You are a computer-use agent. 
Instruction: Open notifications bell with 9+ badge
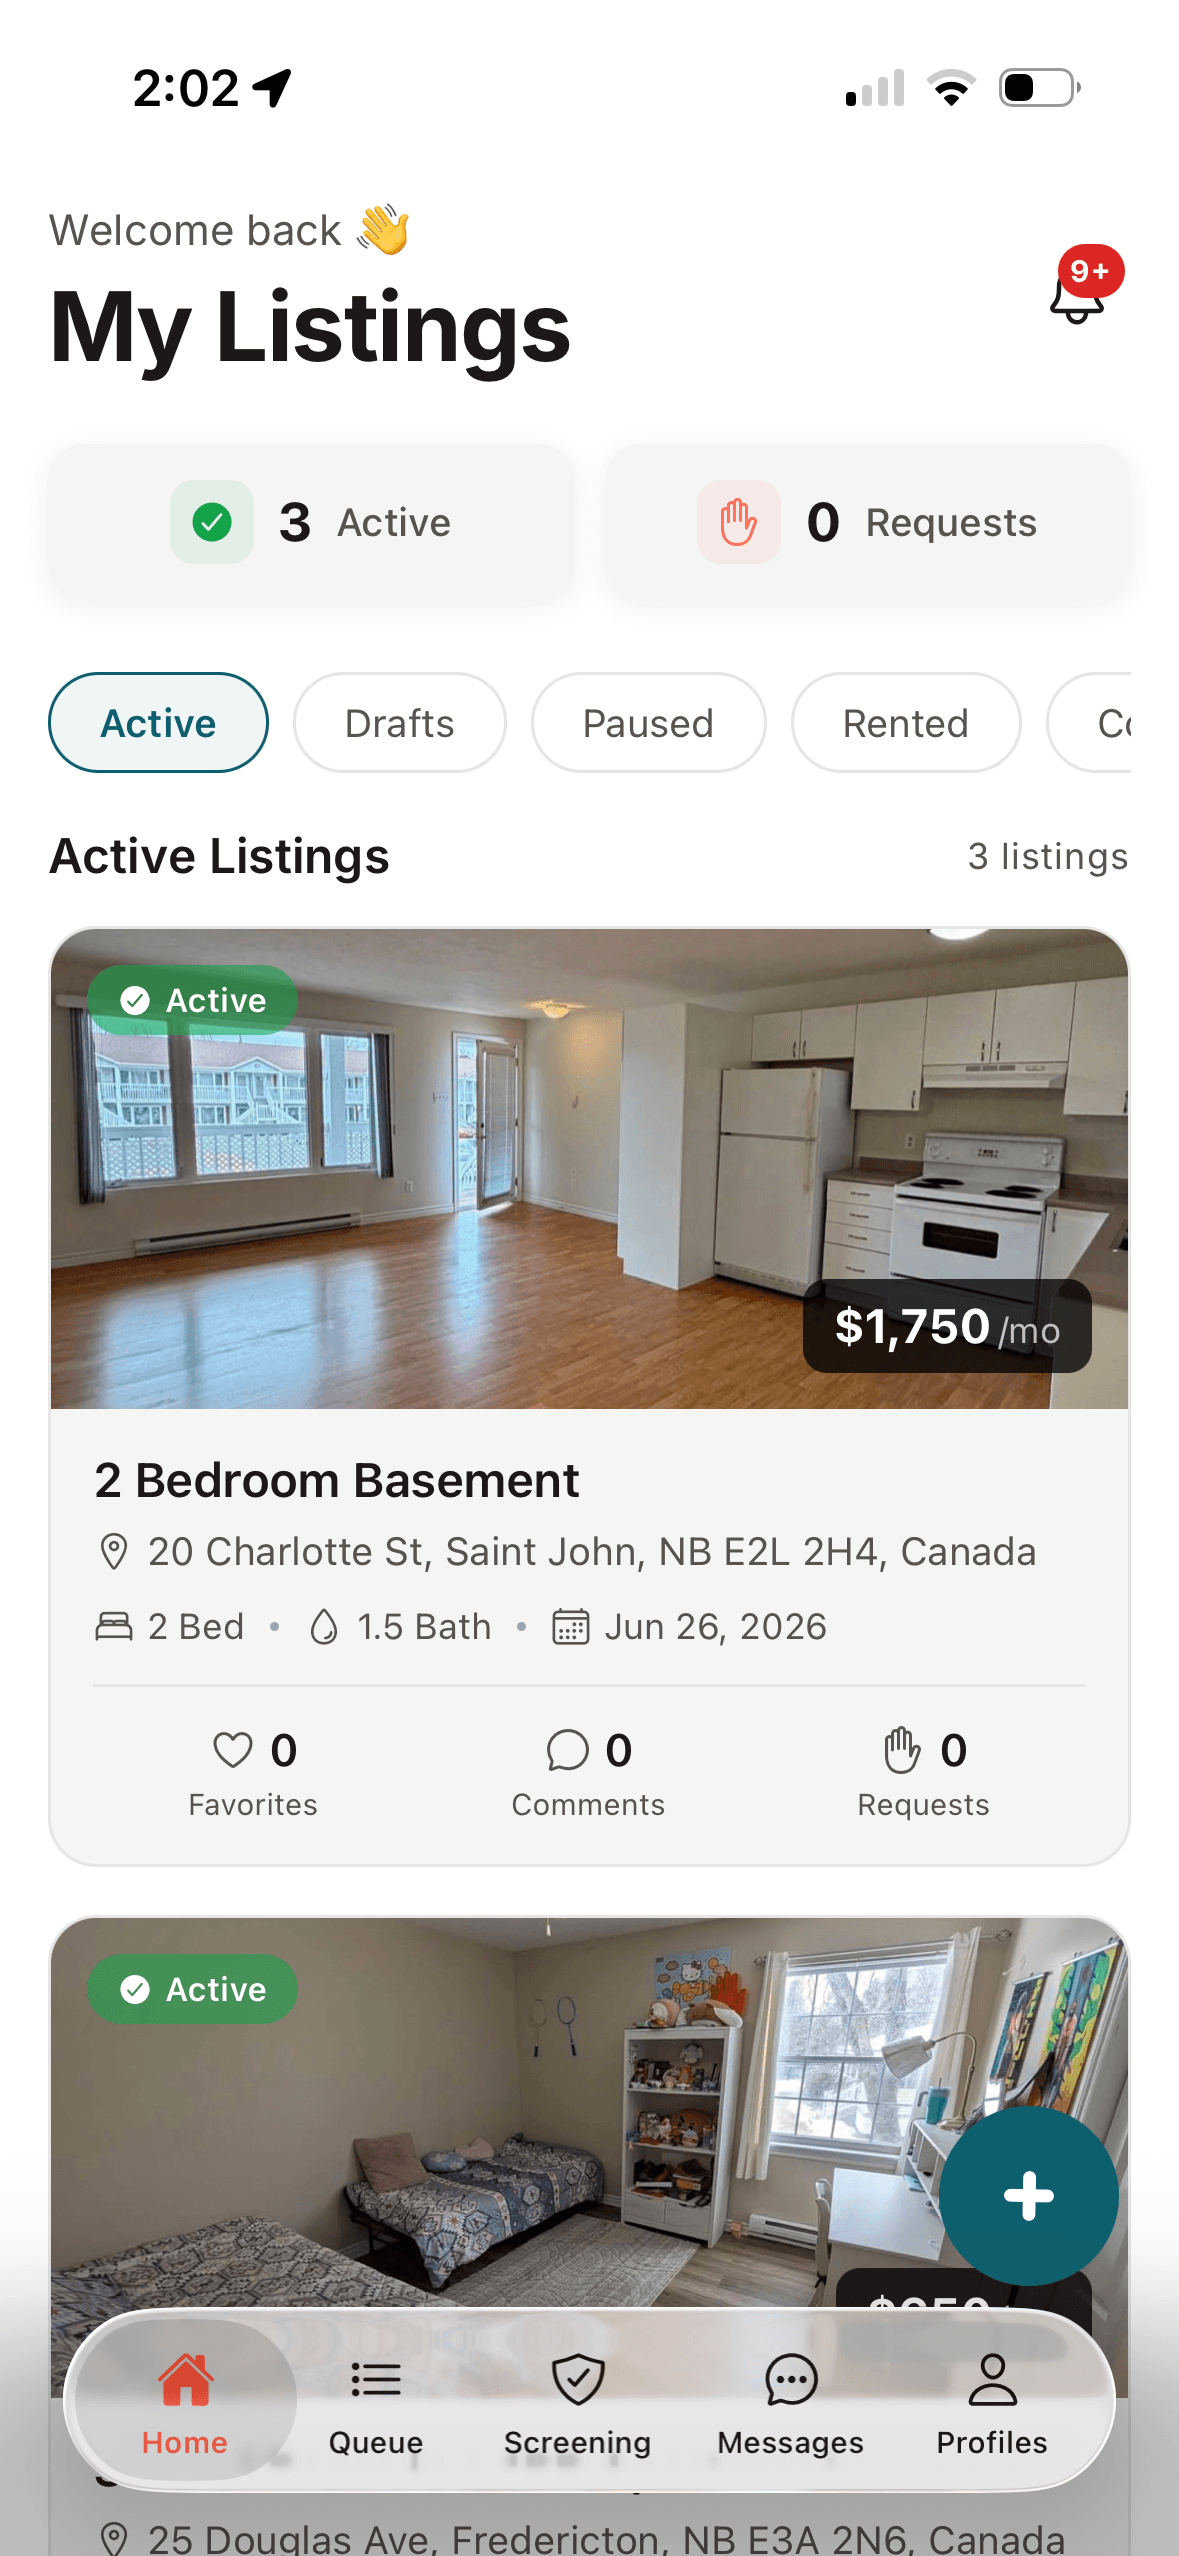click(1080, 292)
